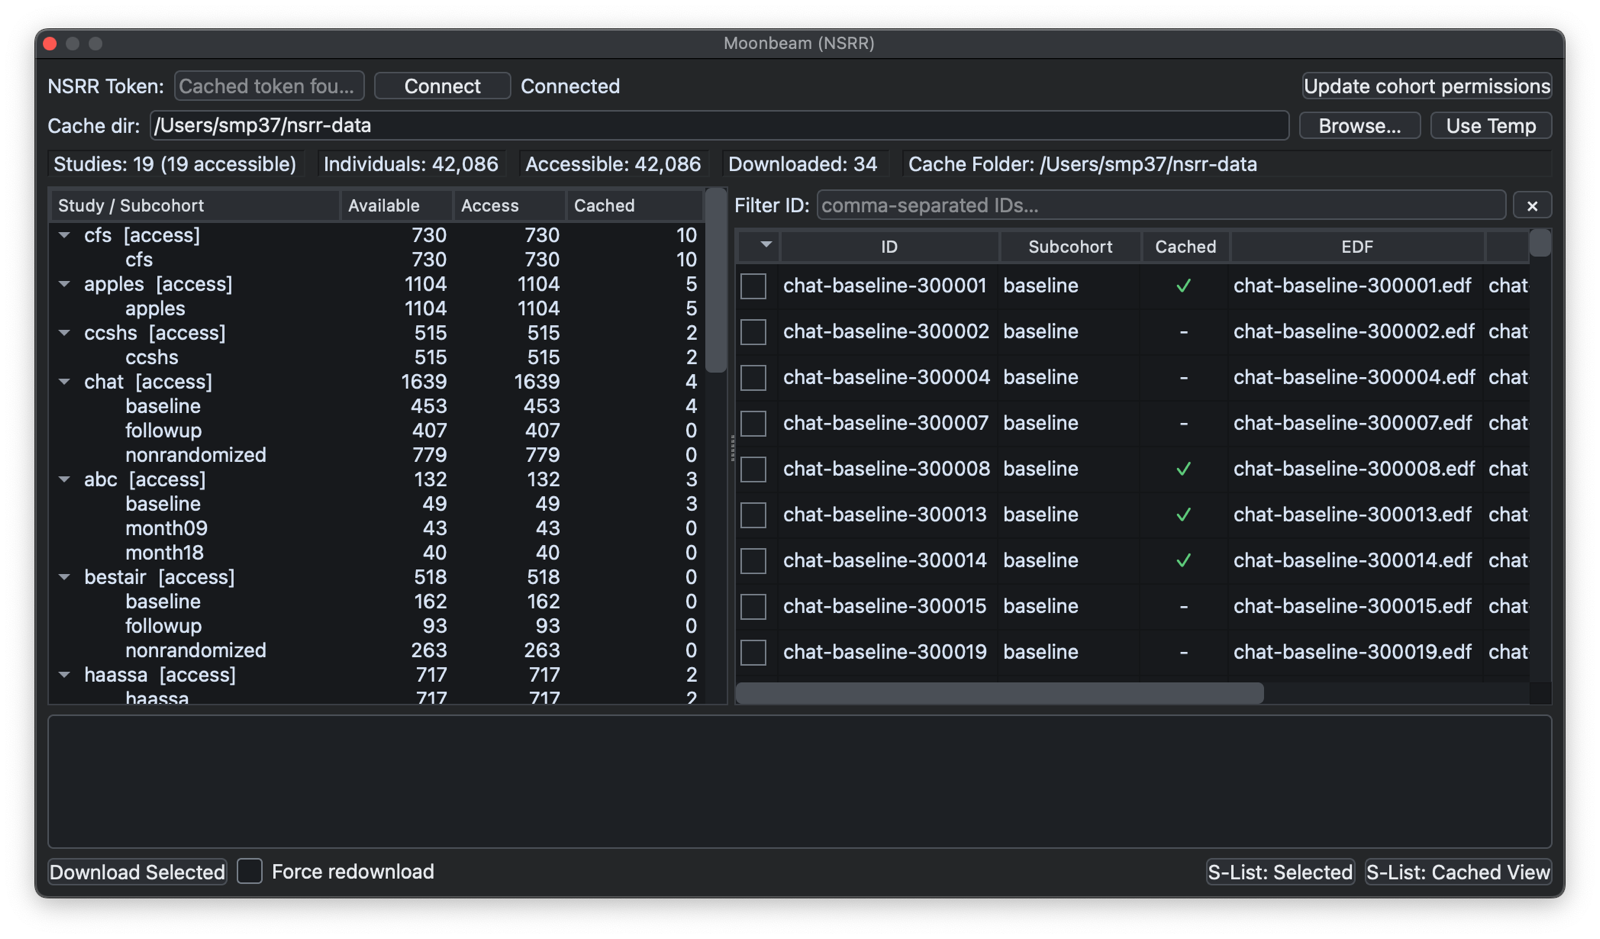Sort the study tree by its Cached column
The height and width of the screenshot is (939, 1600).
[x=635, y=205]
